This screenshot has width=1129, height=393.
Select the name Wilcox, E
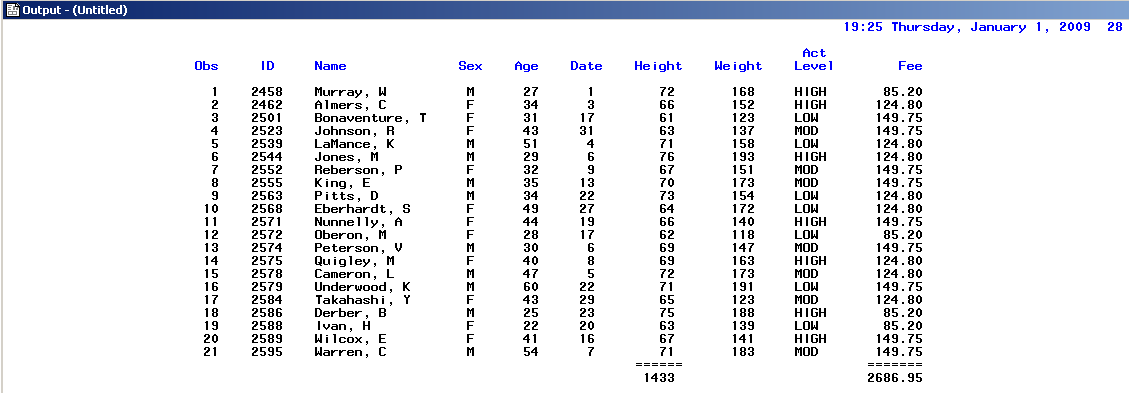(351, 338)
